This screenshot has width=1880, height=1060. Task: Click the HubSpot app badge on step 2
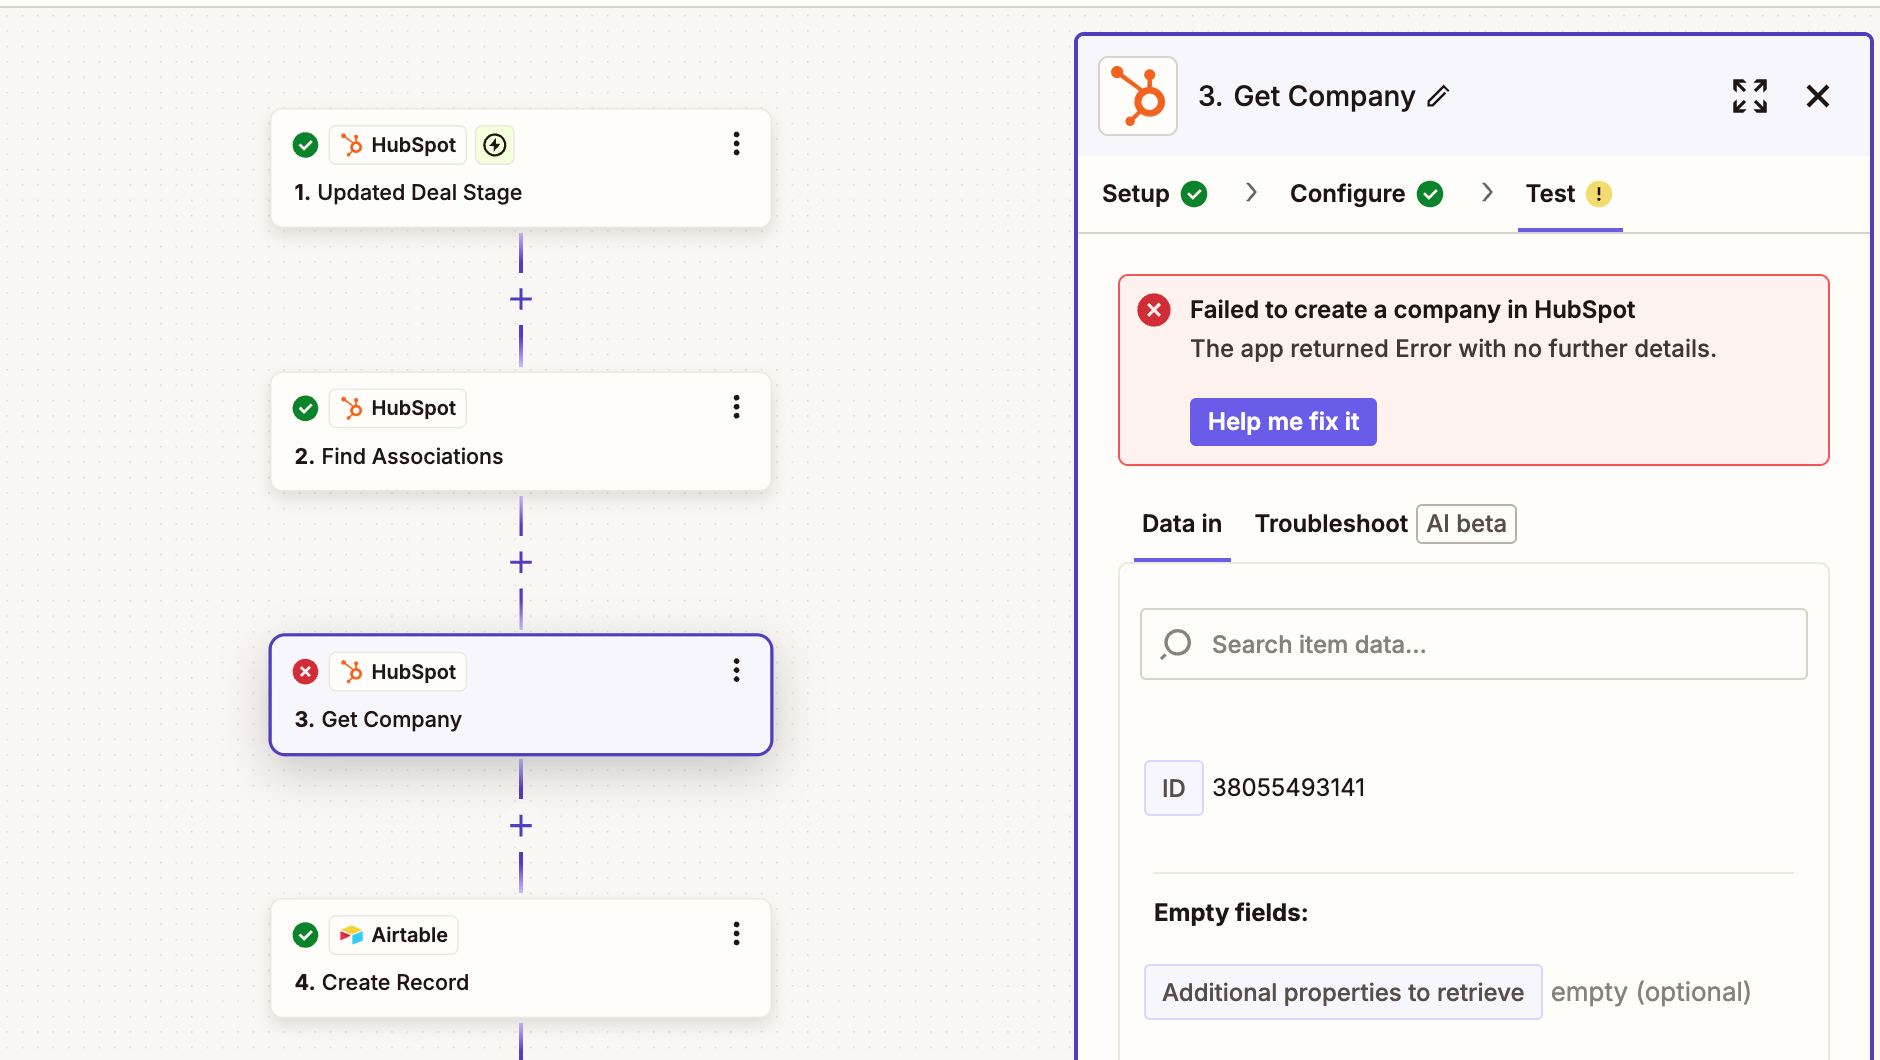click(x=398, y=408)
